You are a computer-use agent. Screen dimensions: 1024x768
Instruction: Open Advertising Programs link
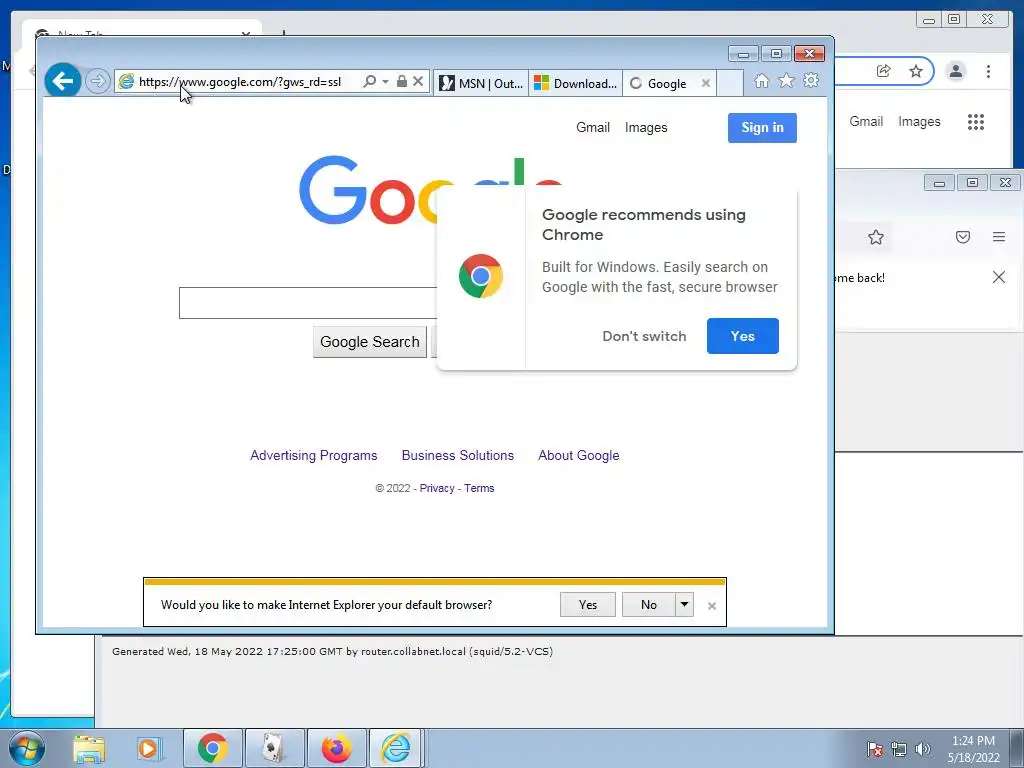coord(313,456)
